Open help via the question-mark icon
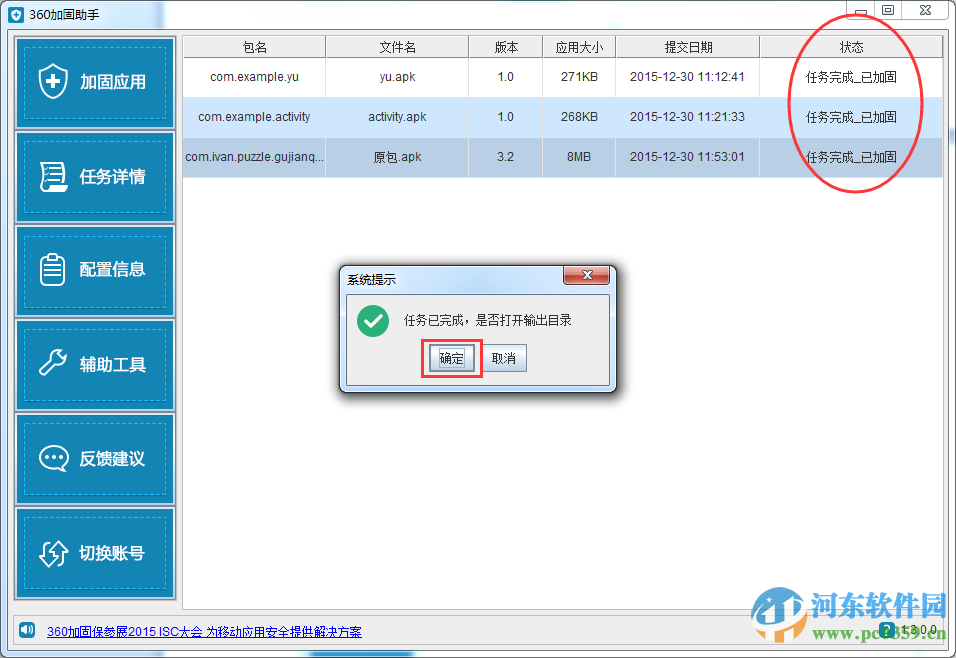The height and width of the screenshot is (658, 956). pyautogui.click(x=888, y=630)
